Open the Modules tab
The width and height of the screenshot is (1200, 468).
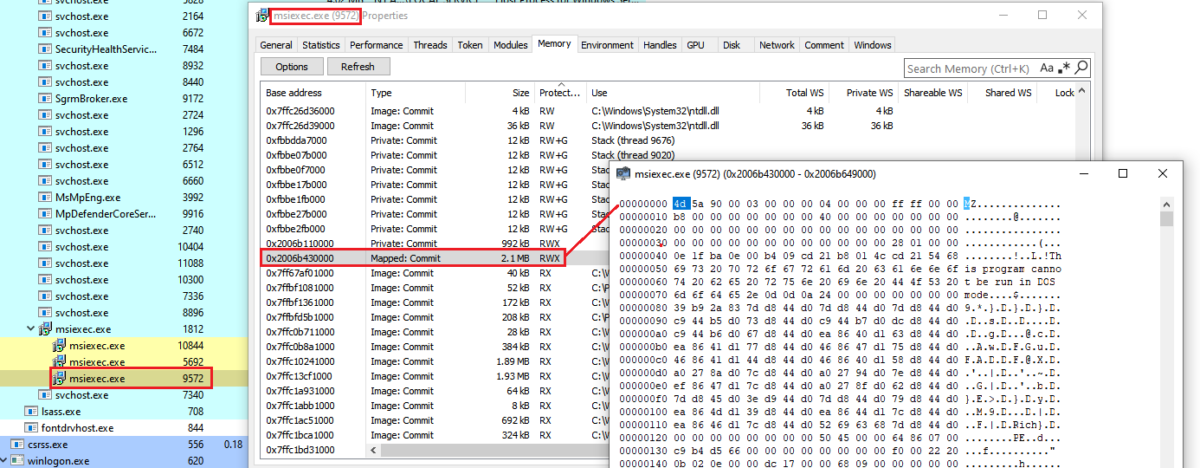510,45
